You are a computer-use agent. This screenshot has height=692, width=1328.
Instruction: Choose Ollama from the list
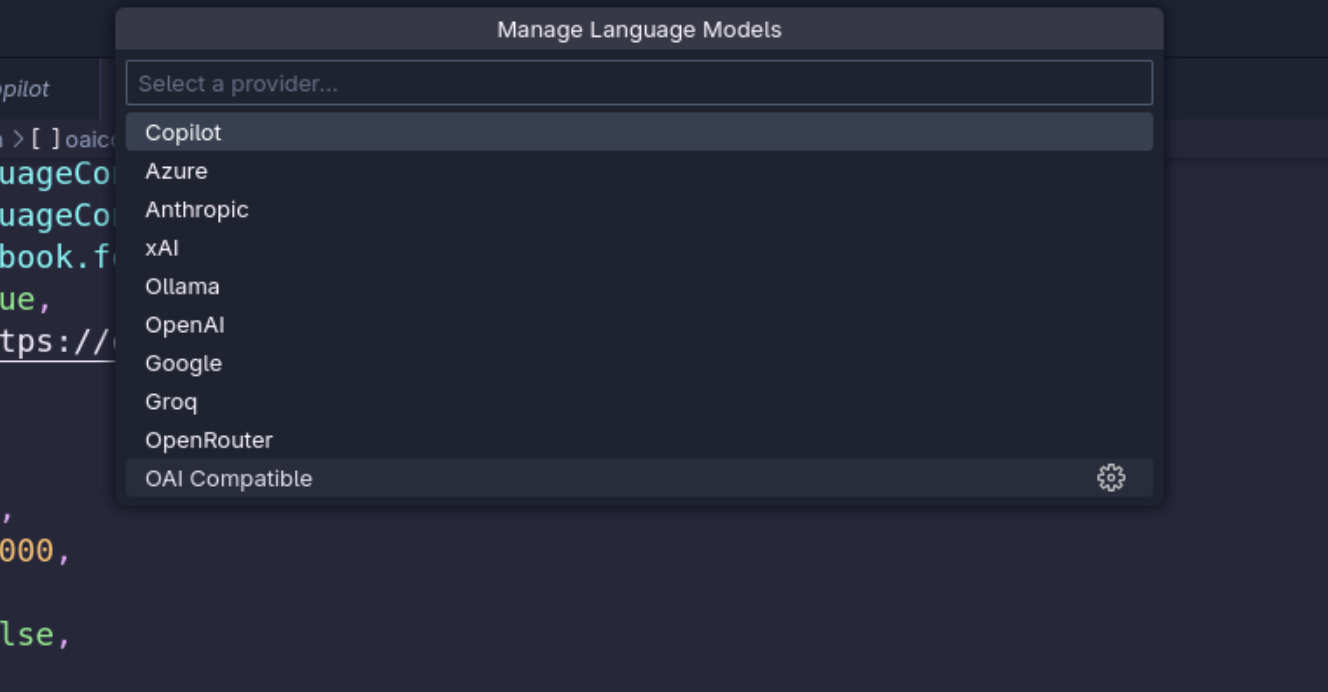[x=182, y=287]
